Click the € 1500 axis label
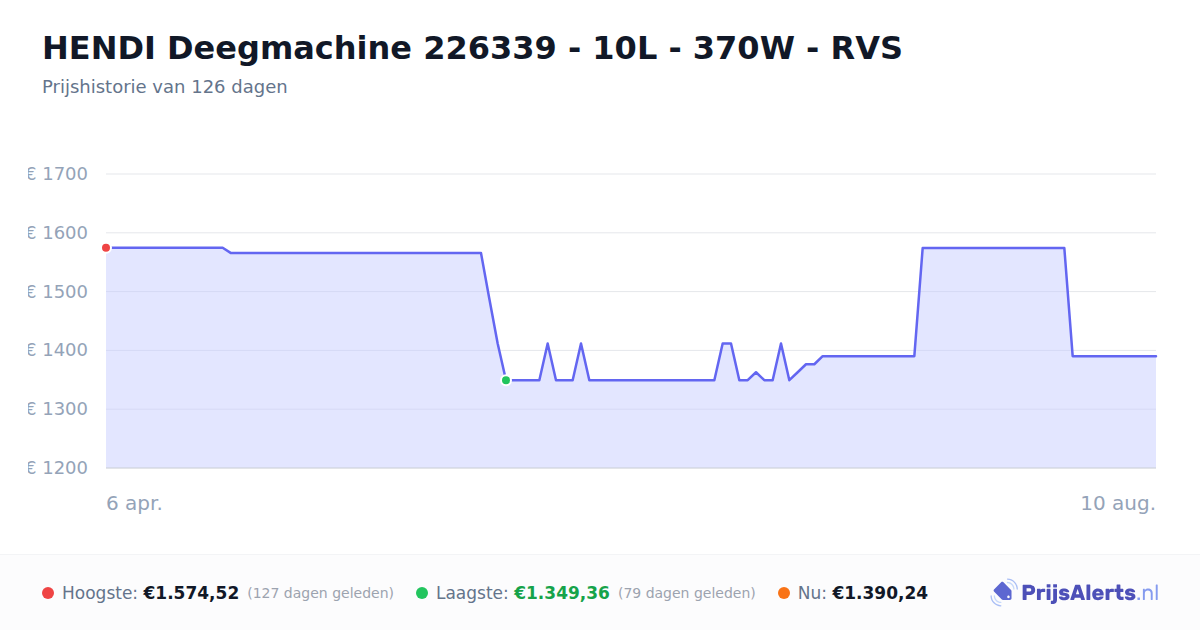1200x630 pixels. pos(57,292)
